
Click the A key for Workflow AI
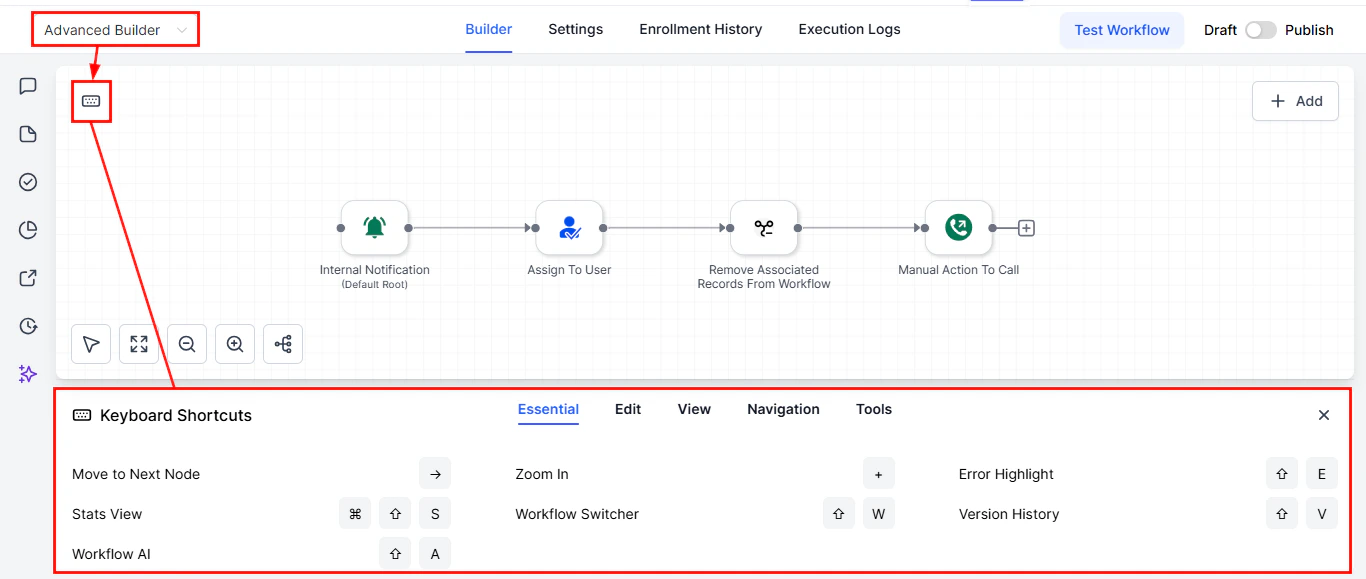click(x=435, y=554)
